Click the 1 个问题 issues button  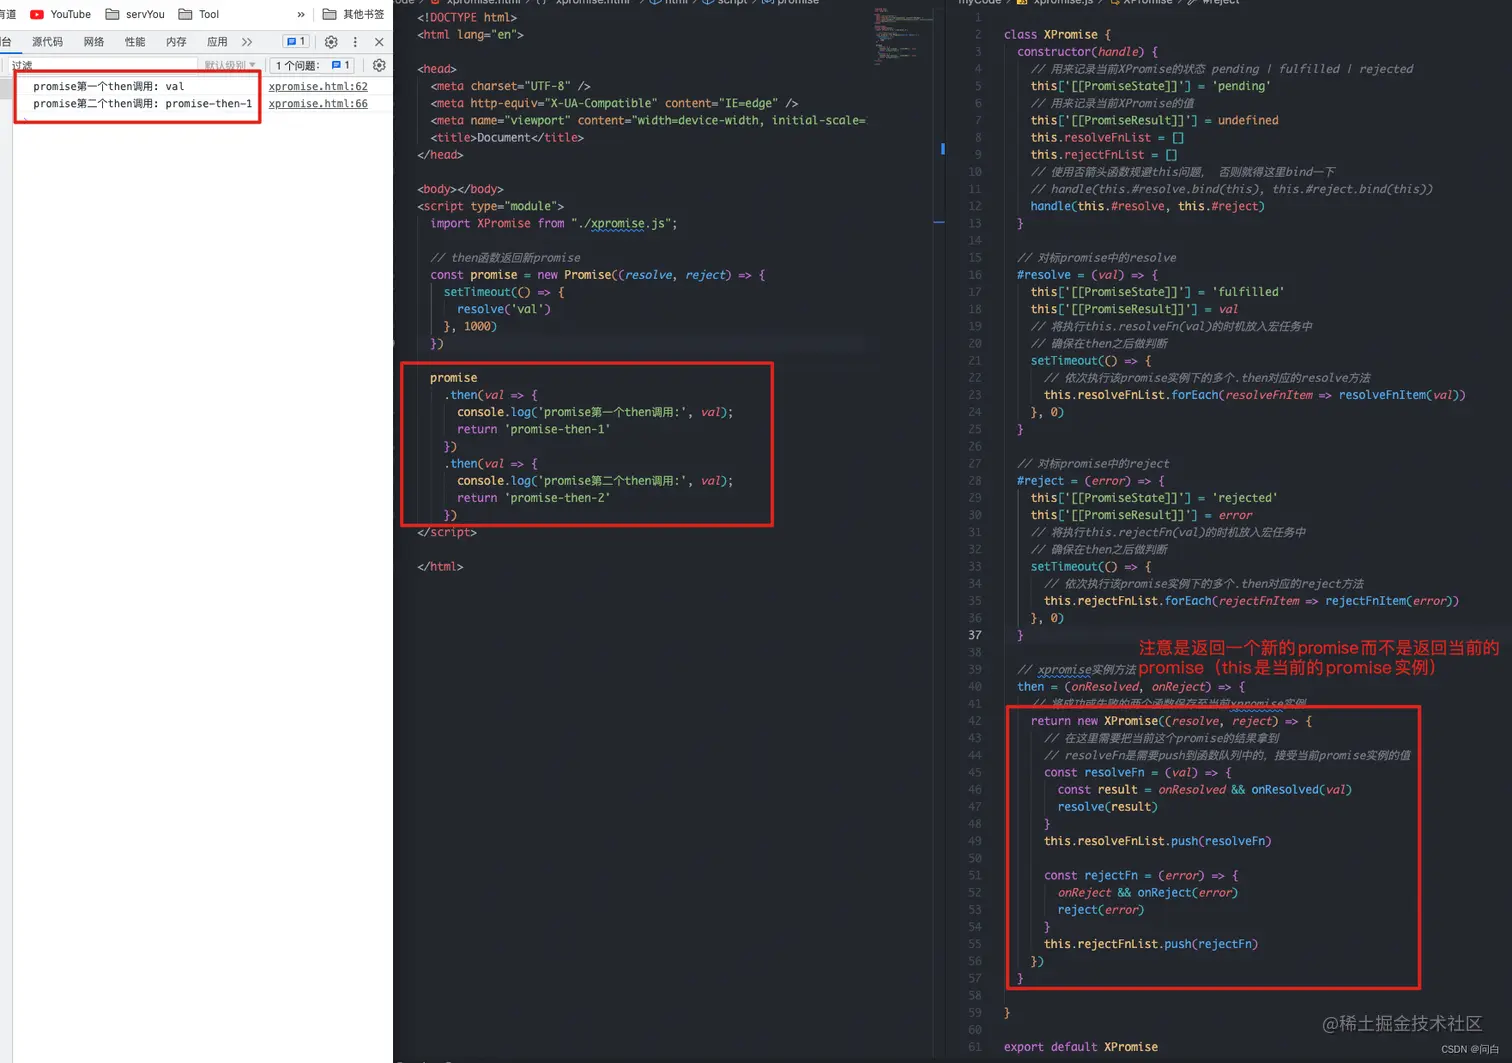(x=314, y=65)
